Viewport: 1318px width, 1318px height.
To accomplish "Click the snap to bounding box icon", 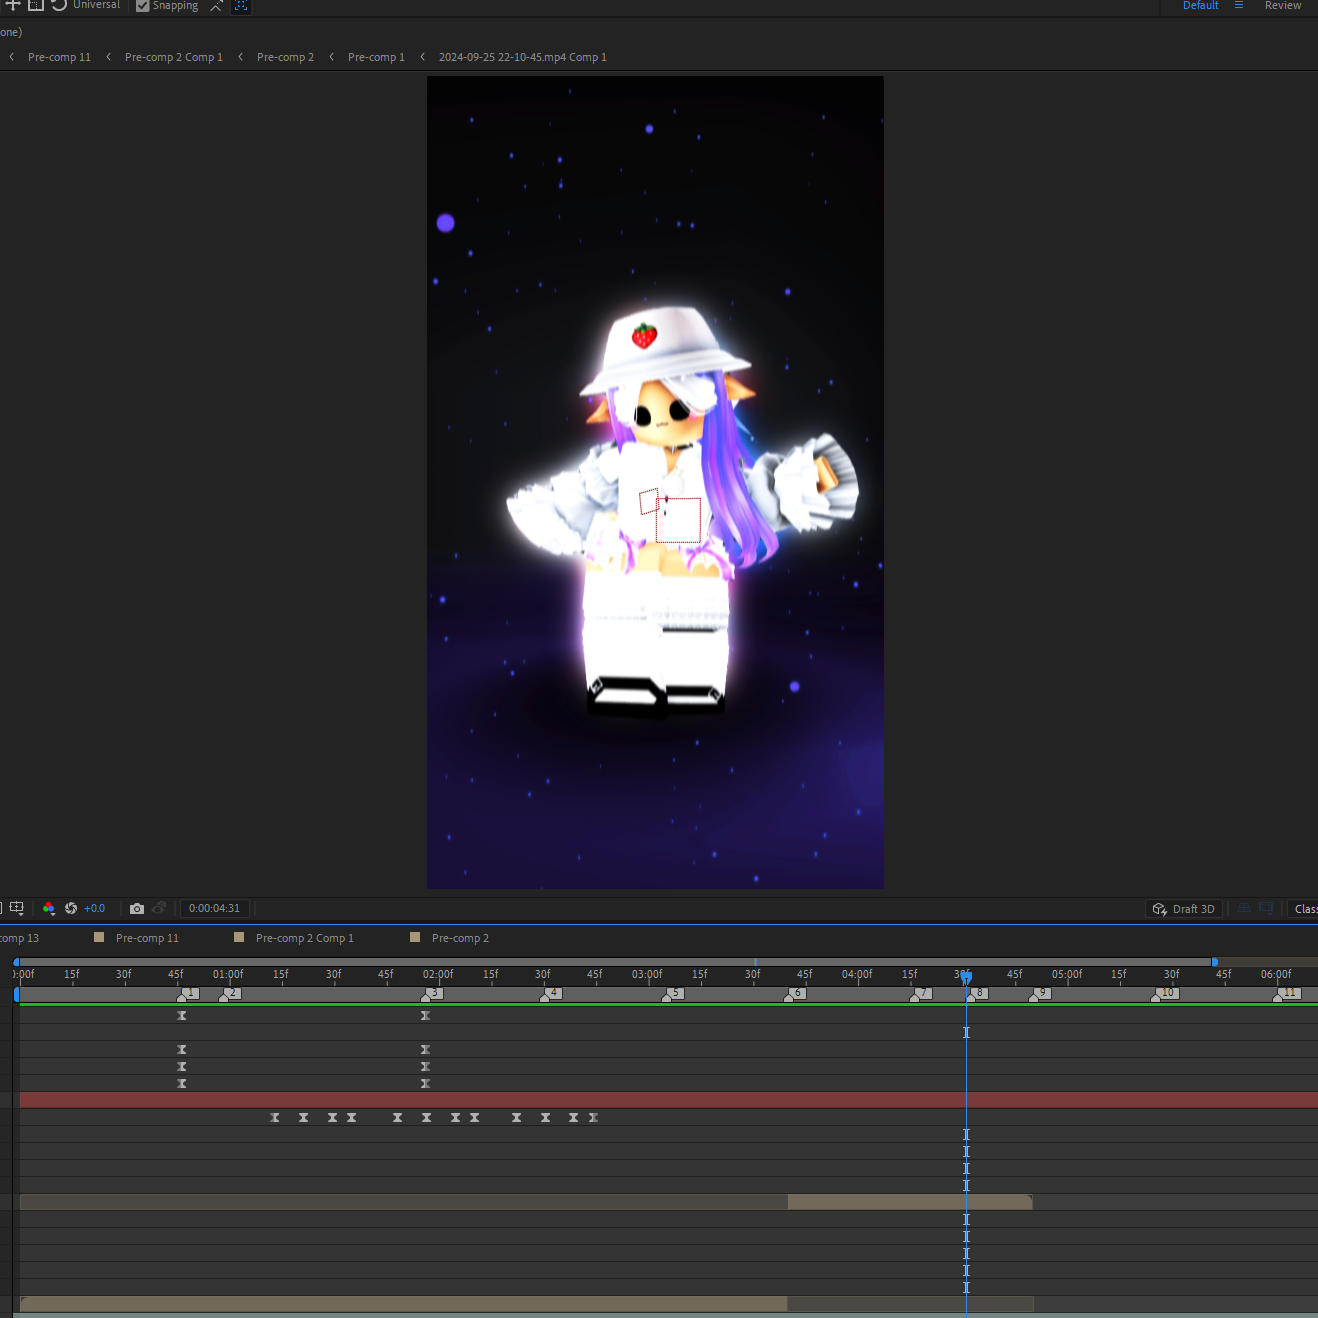I will coord(241,6).
